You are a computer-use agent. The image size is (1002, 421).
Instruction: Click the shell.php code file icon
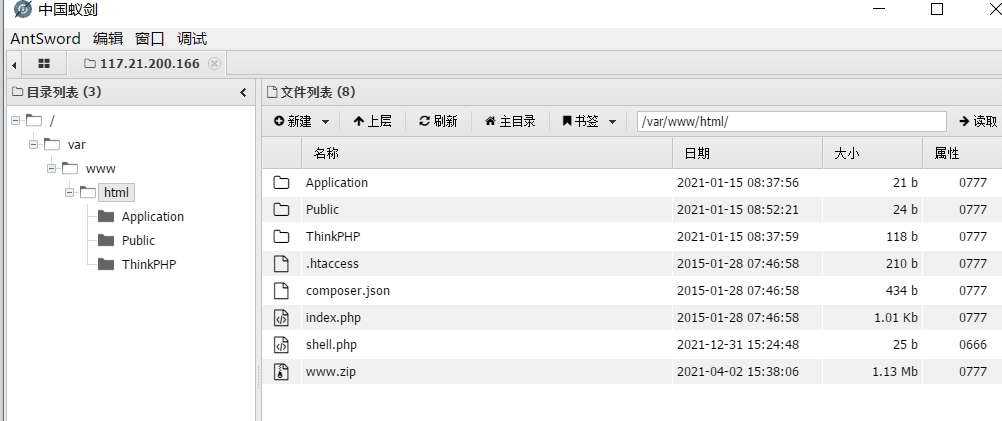pos(281,344)
